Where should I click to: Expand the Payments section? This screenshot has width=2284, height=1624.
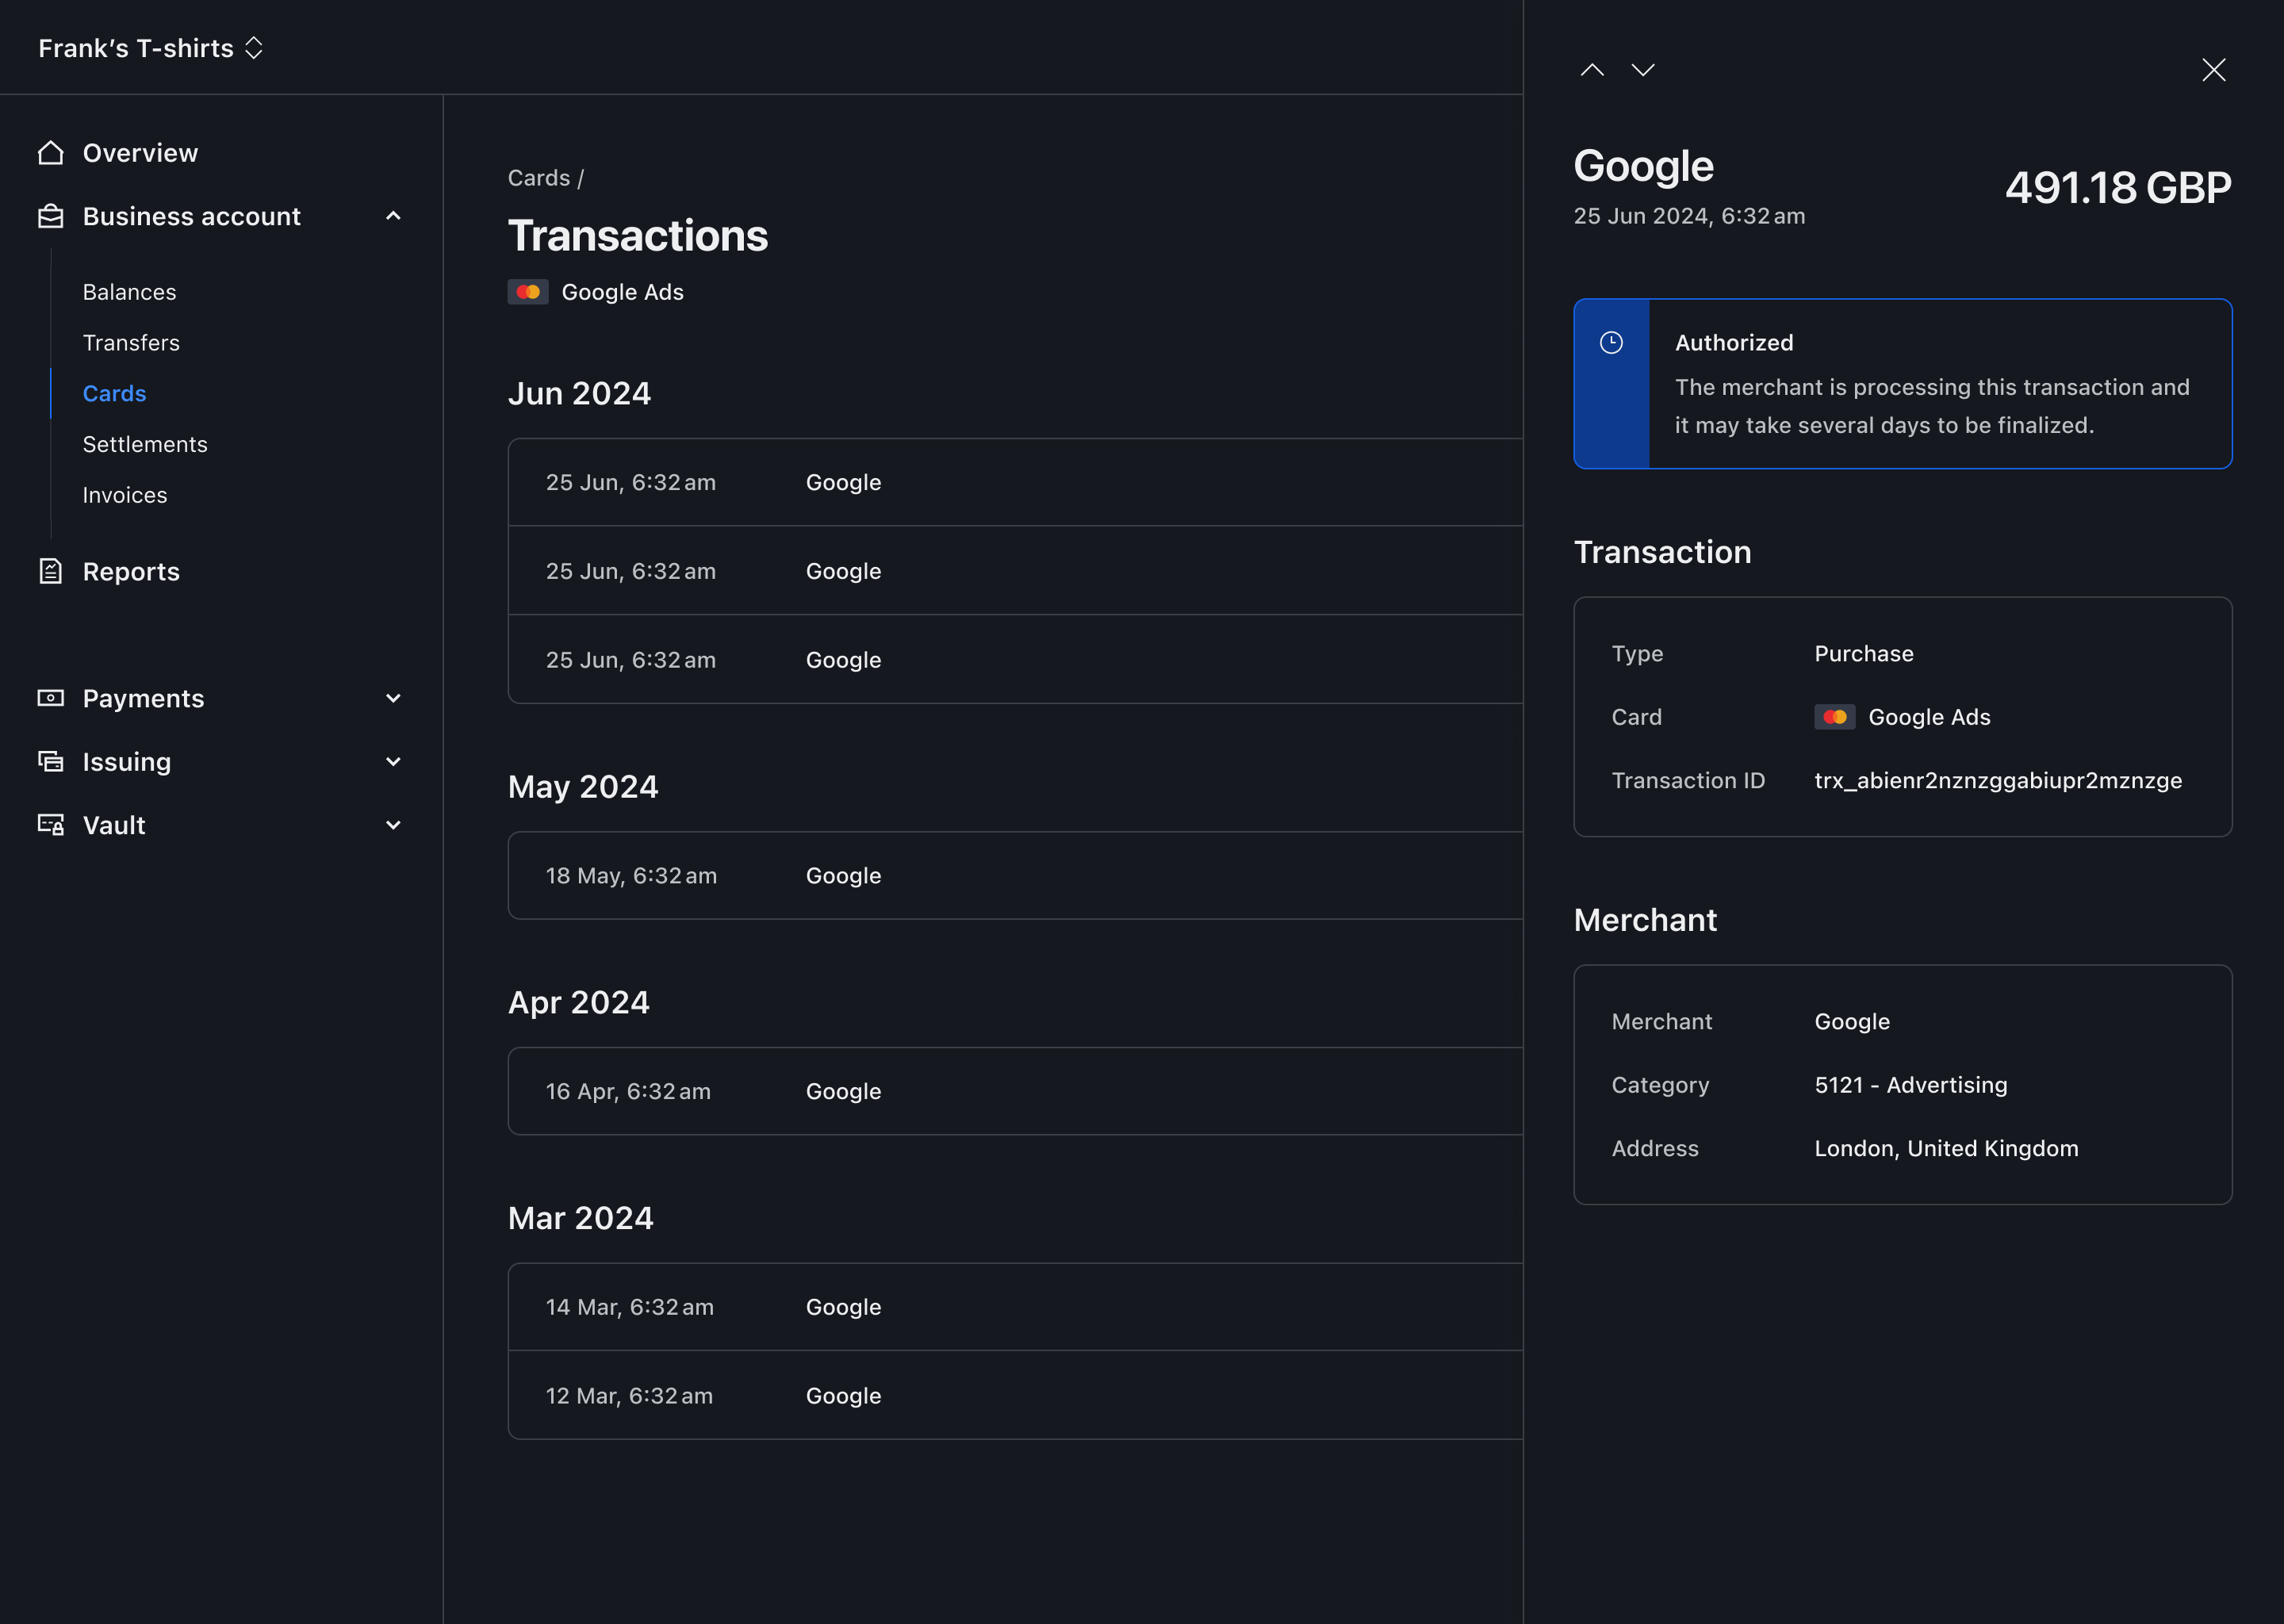pyautogui.click(x=393, y=698)
